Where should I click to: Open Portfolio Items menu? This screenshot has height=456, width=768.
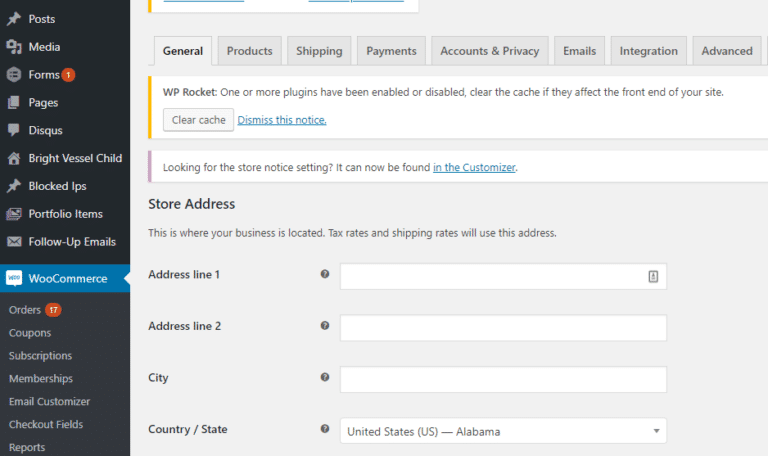click(65, 214)
